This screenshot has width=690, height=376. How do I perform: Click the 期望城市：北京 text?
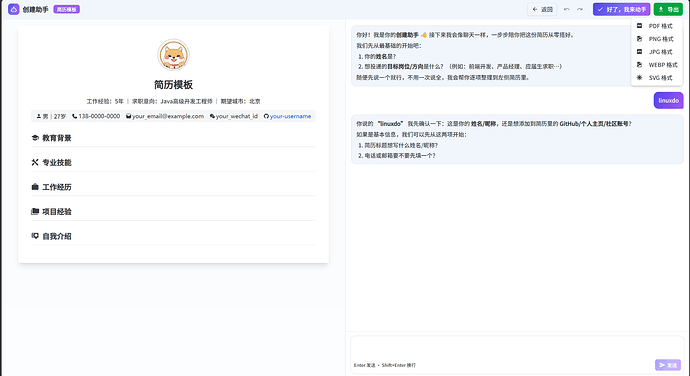click(x=240, y=101)
